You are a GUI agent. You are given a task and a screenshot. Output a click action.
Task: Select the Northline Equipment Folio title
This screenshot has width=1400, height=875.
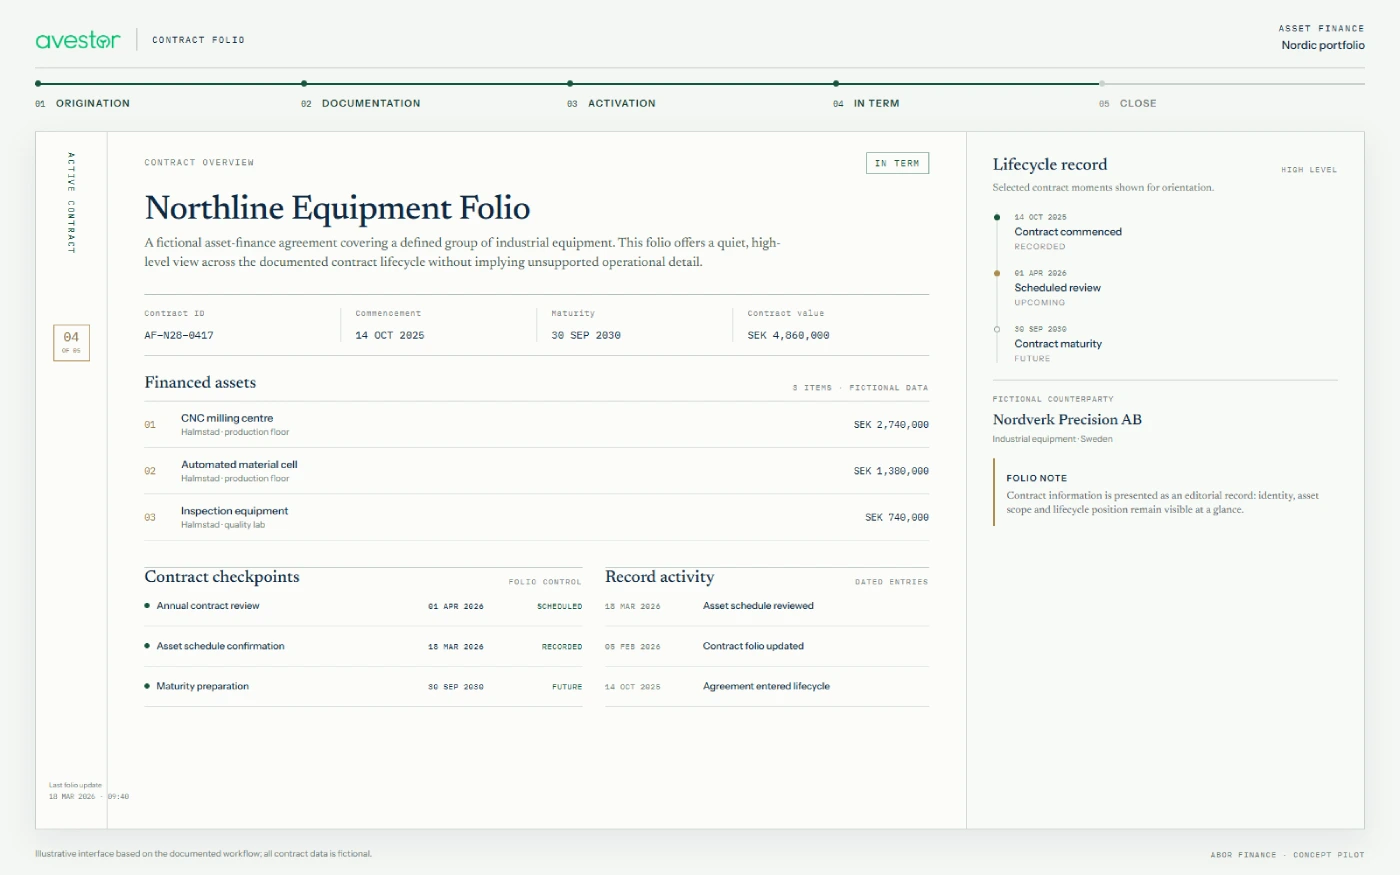click(337, 208)
